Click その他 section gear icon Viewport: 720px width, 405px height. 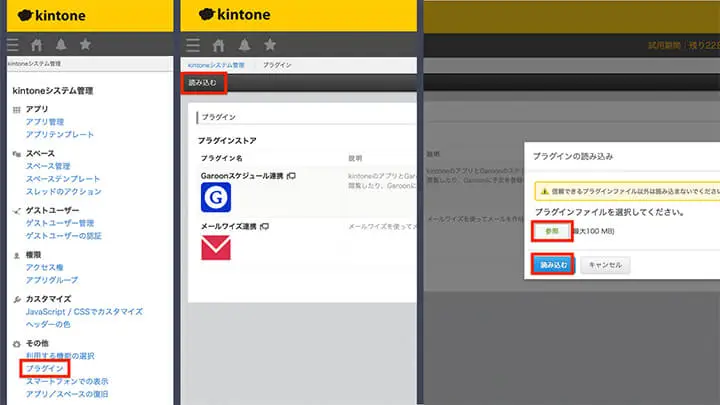17,344
